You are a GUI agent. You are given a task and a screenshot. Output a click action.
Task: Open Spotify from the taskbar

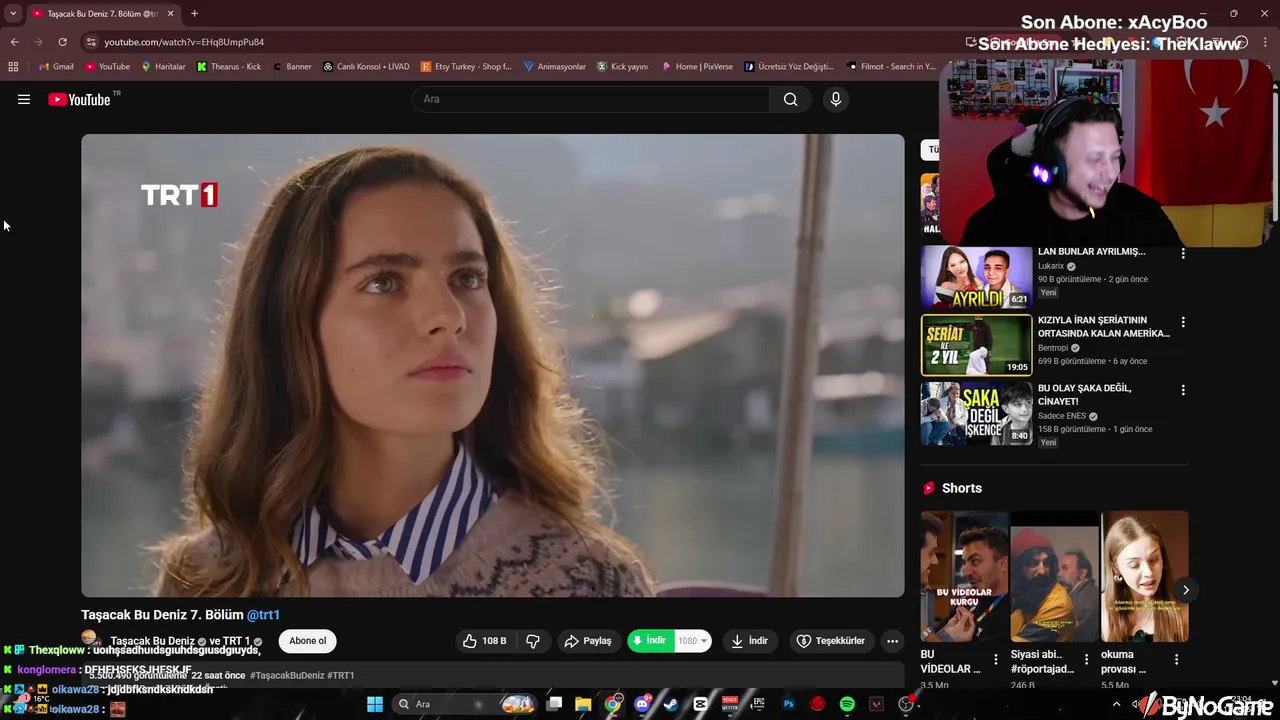pyautogui.click(x=847, y=704)
